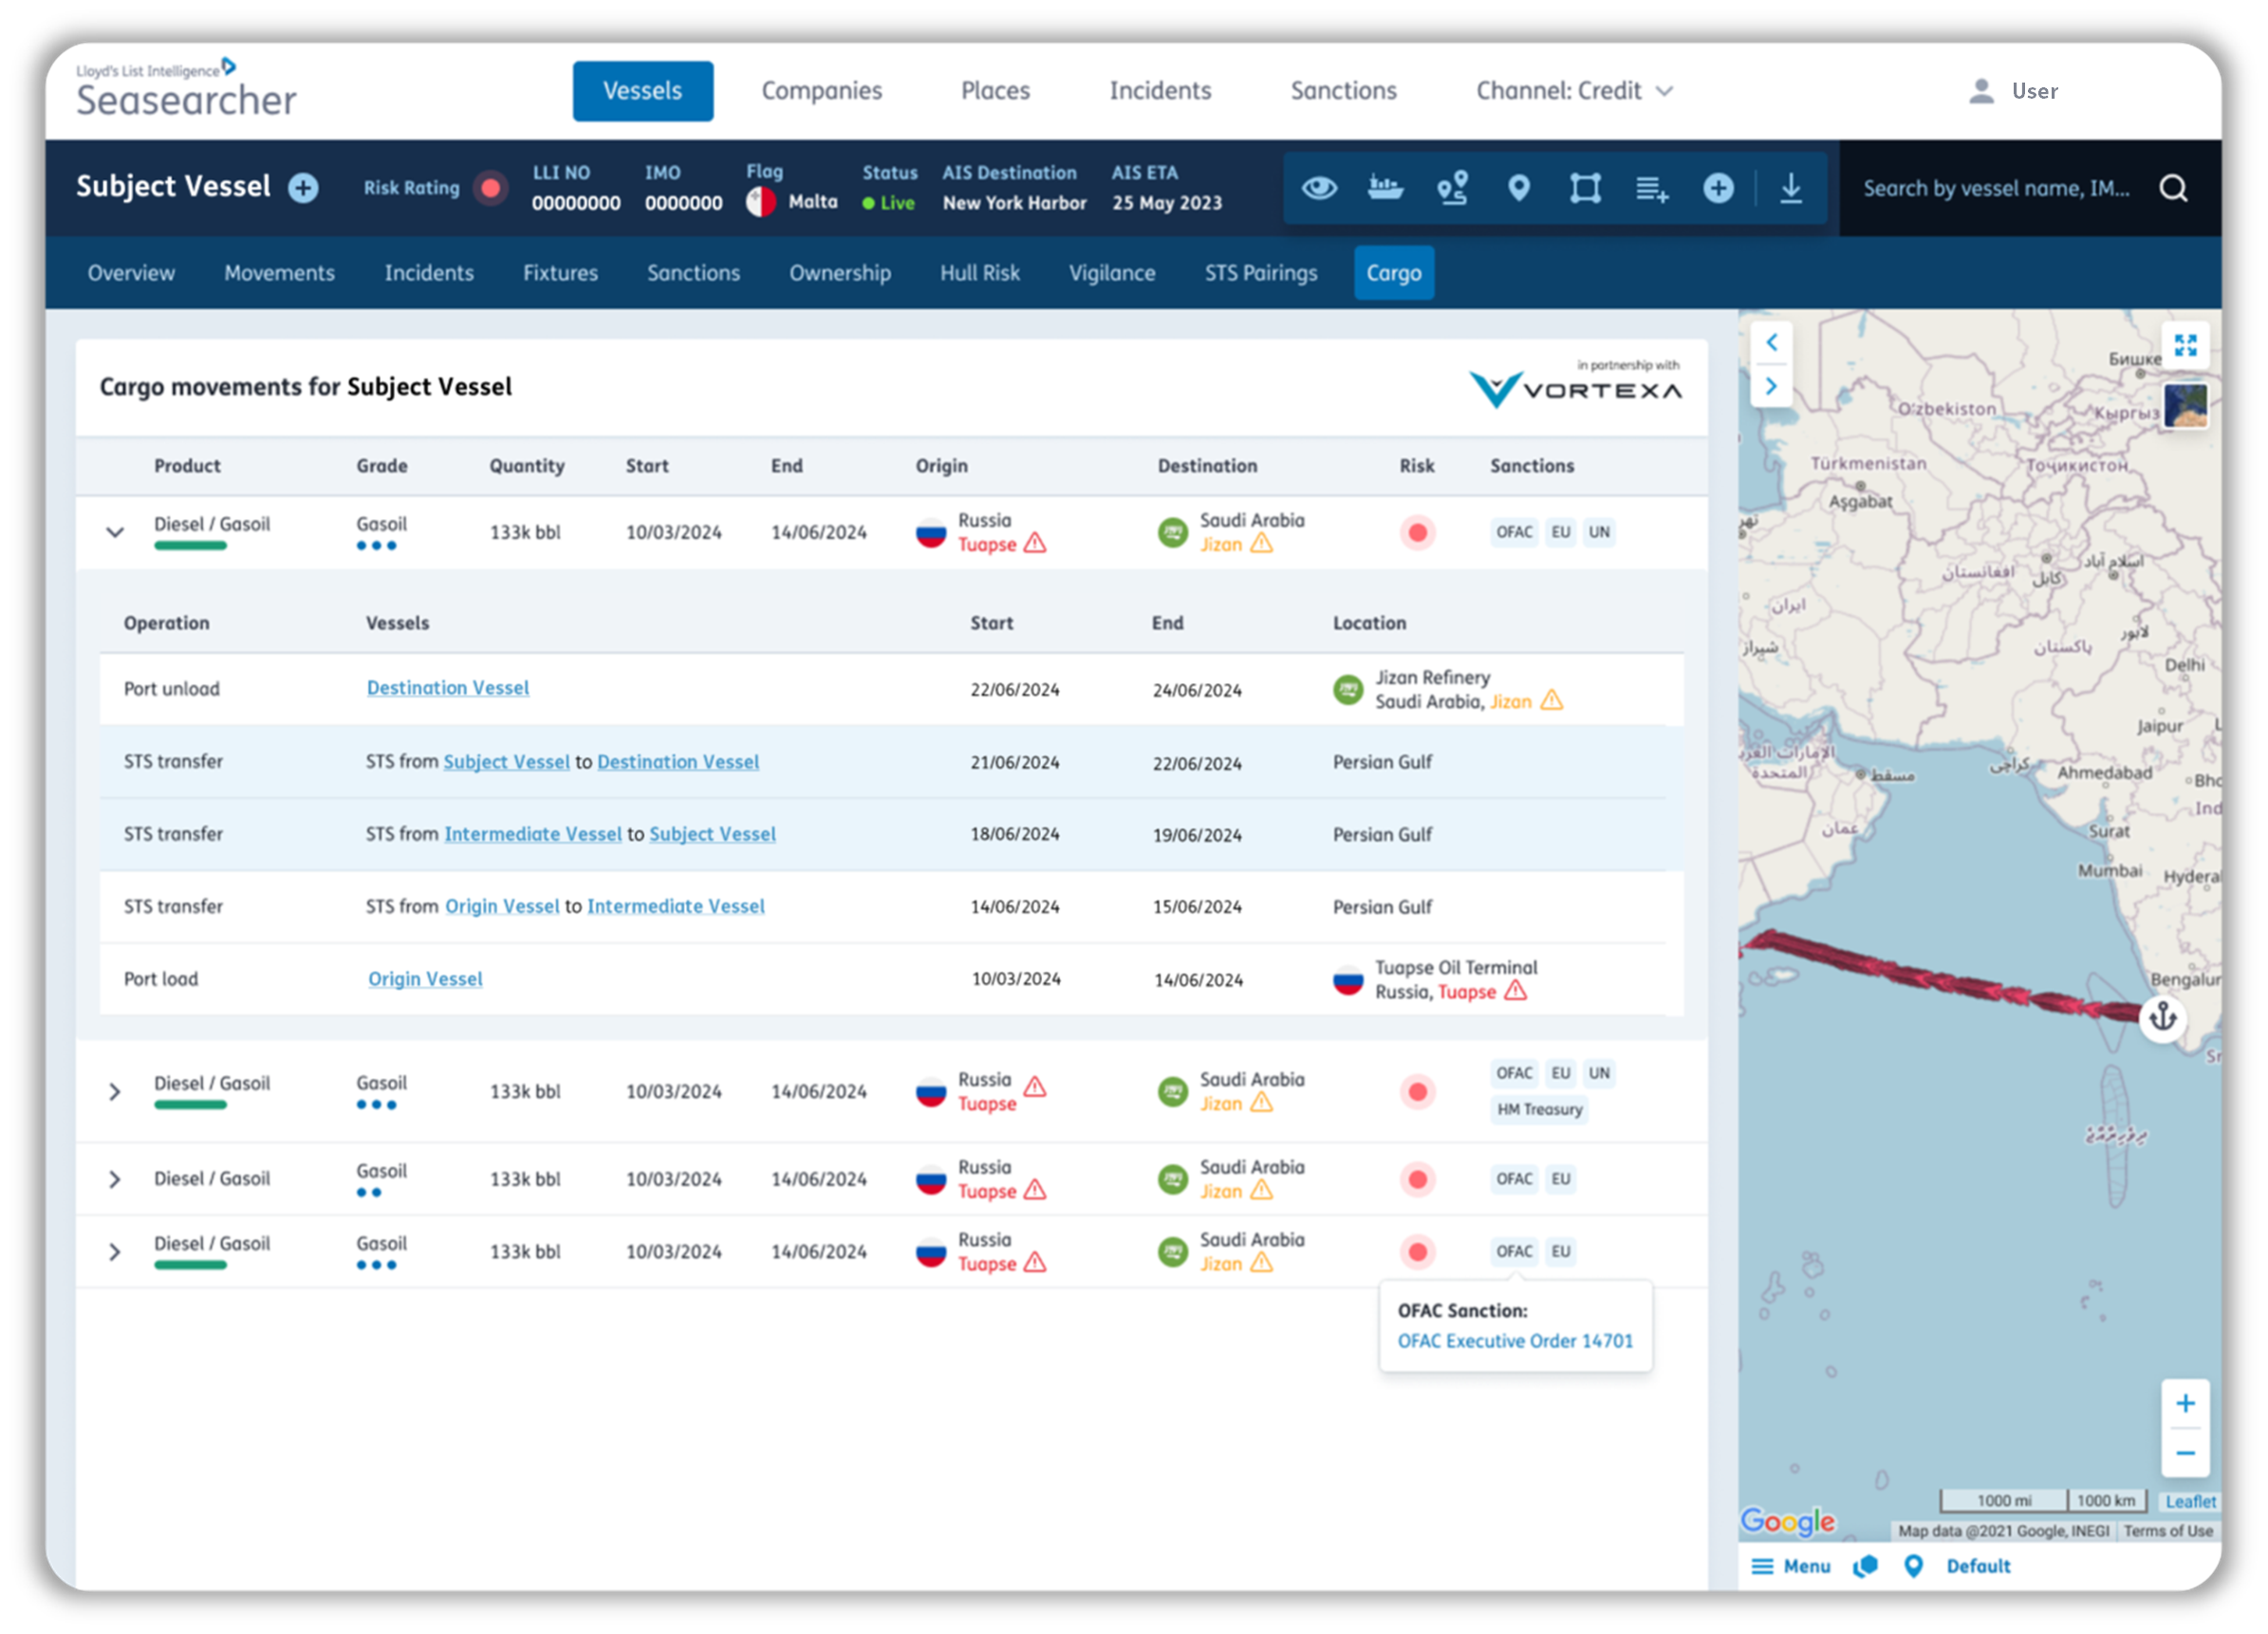The width and height of the screenshot is (2268, 1634).
Task: Collapse the first Diesel / Gasoil row
Action: click(115, 532)
